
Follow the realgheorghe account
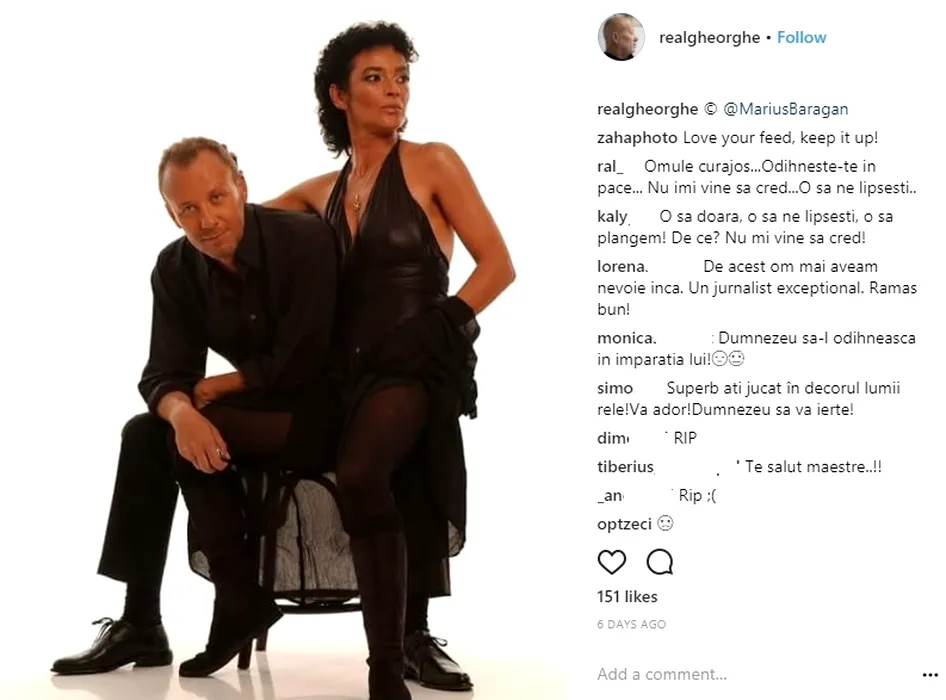point(801,37)
